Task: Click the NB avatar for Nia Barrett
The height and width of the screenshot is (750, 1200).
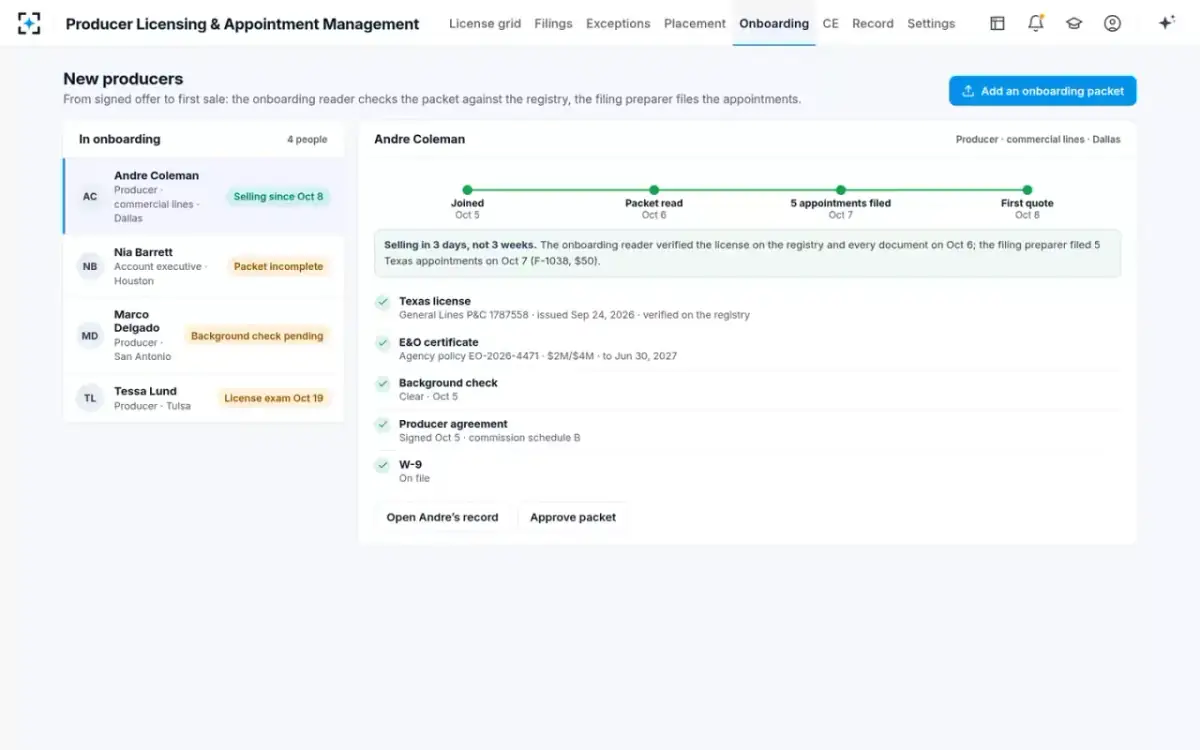Action: (90, 266)
